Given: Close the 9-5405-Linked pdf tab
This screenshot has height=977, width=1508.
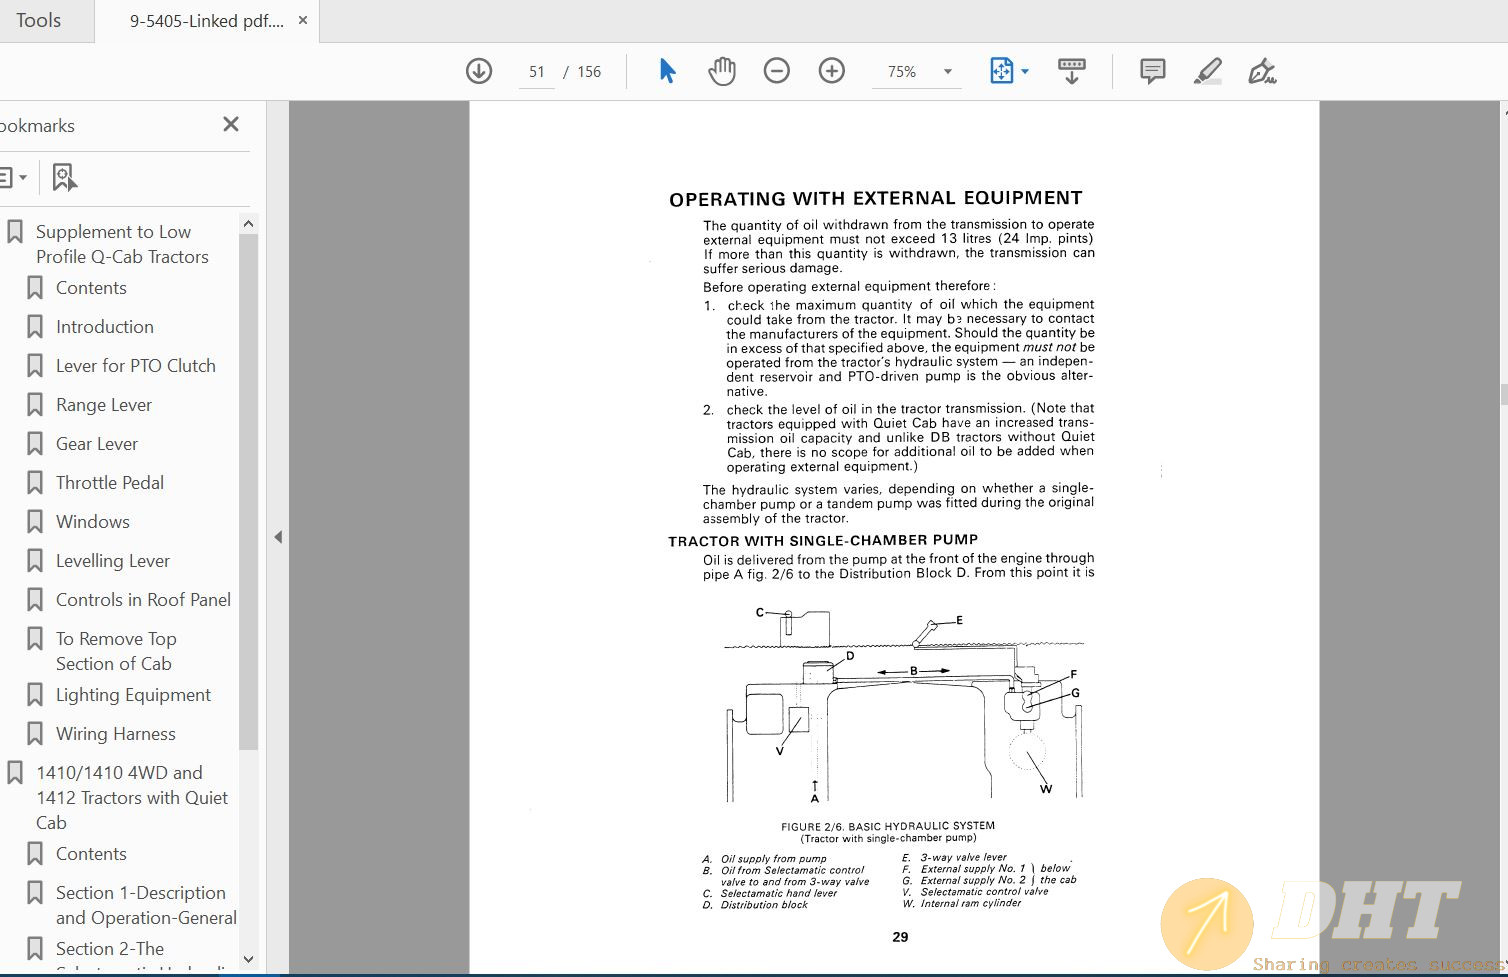Looking at the screenshot, I should 303,20.
